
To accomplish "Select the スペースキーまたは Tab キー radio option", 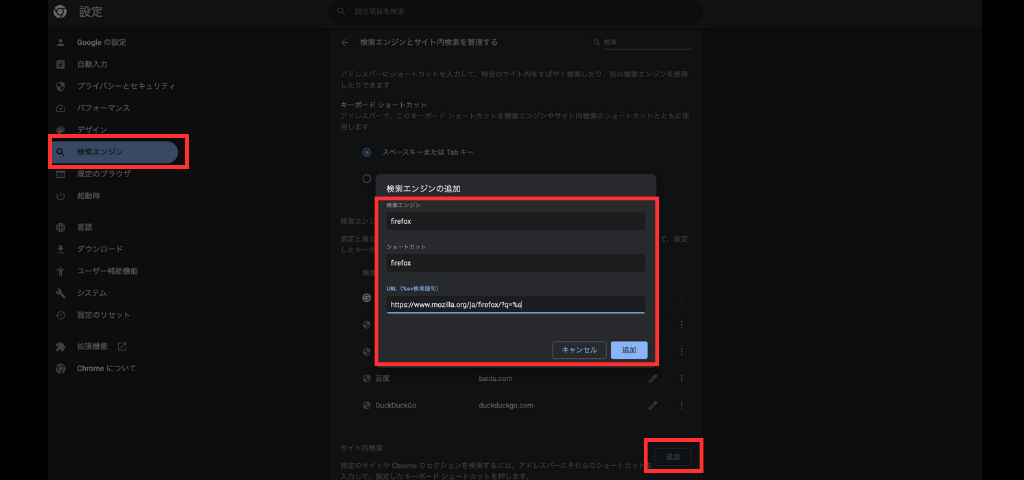I will tap(366, 152).
